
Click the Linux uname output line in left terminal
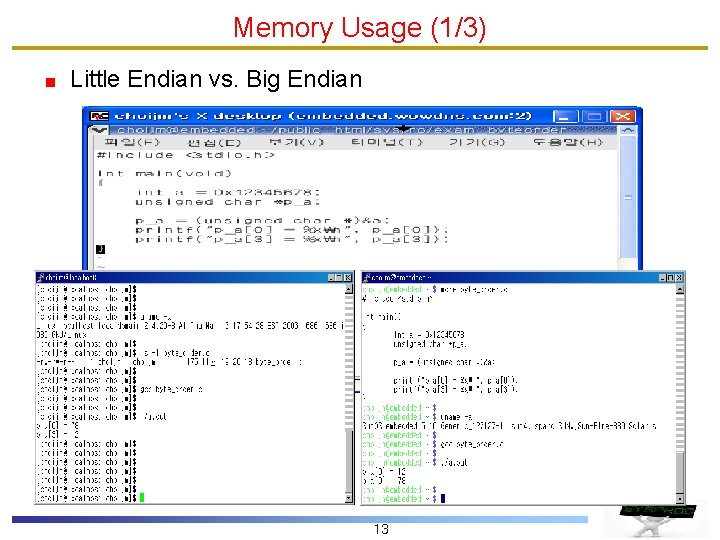coord(189,330)
